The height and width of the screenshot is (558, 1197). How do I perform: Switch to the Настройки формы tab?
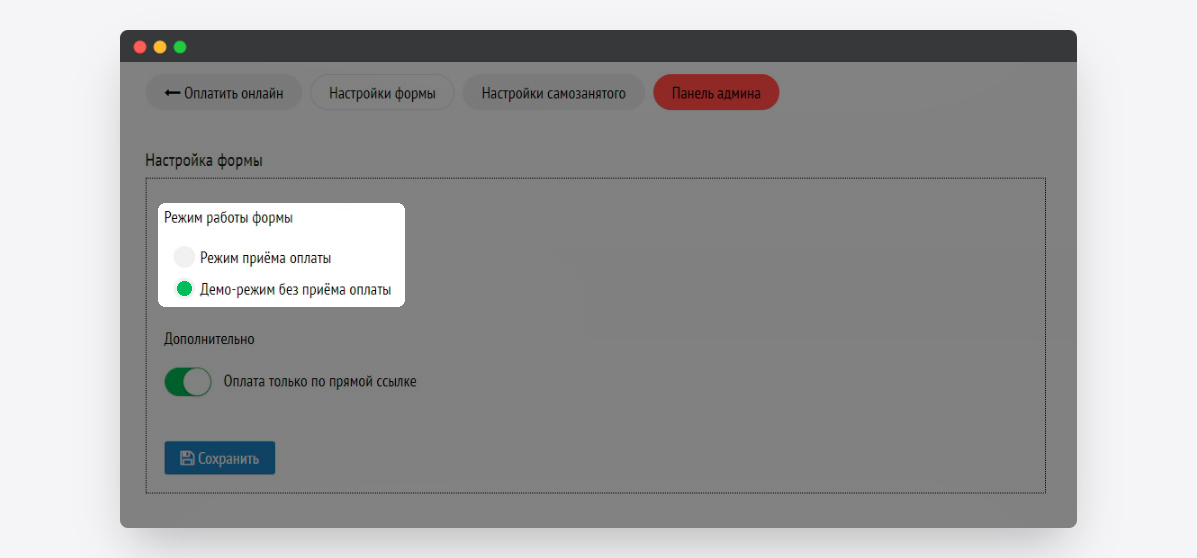382,93
